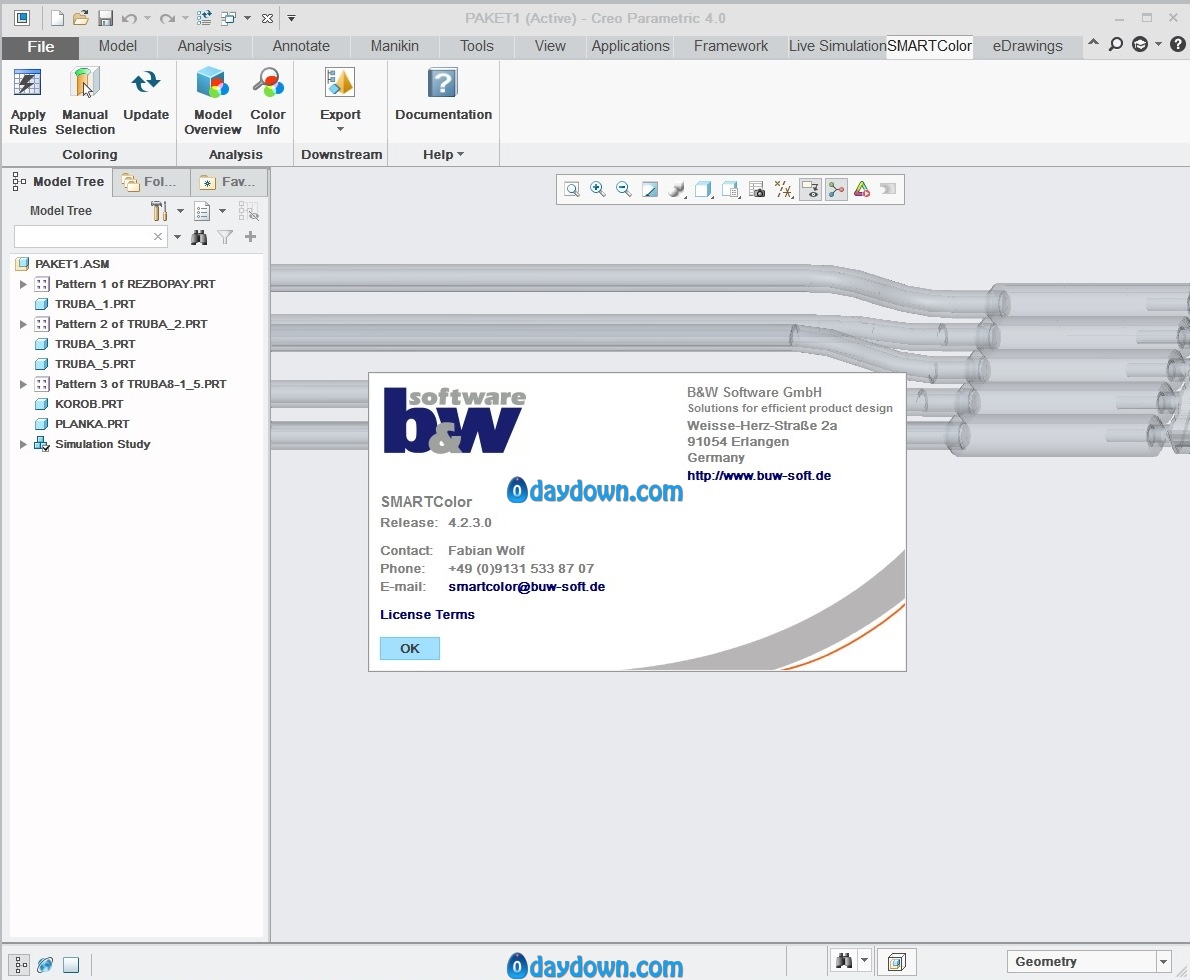Expand Pattern 3 of TRUBA8-1_5.PRT

23,384
